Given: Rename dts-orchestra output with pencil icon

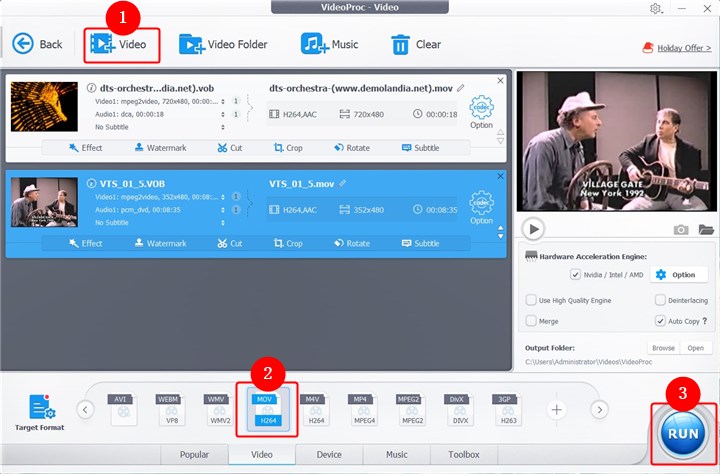Looking at the screenshot, I should [461, 87].
